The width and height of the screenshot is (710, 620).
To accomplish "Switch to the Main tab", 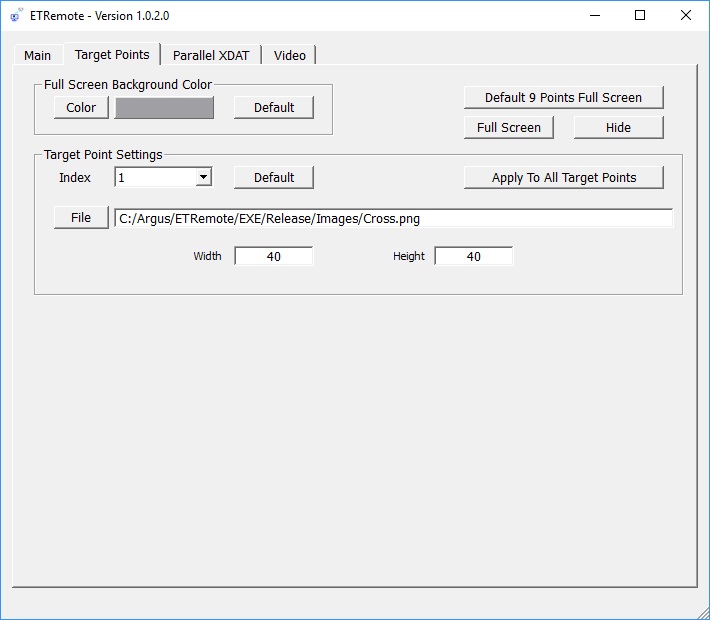I will coord(37,55).
